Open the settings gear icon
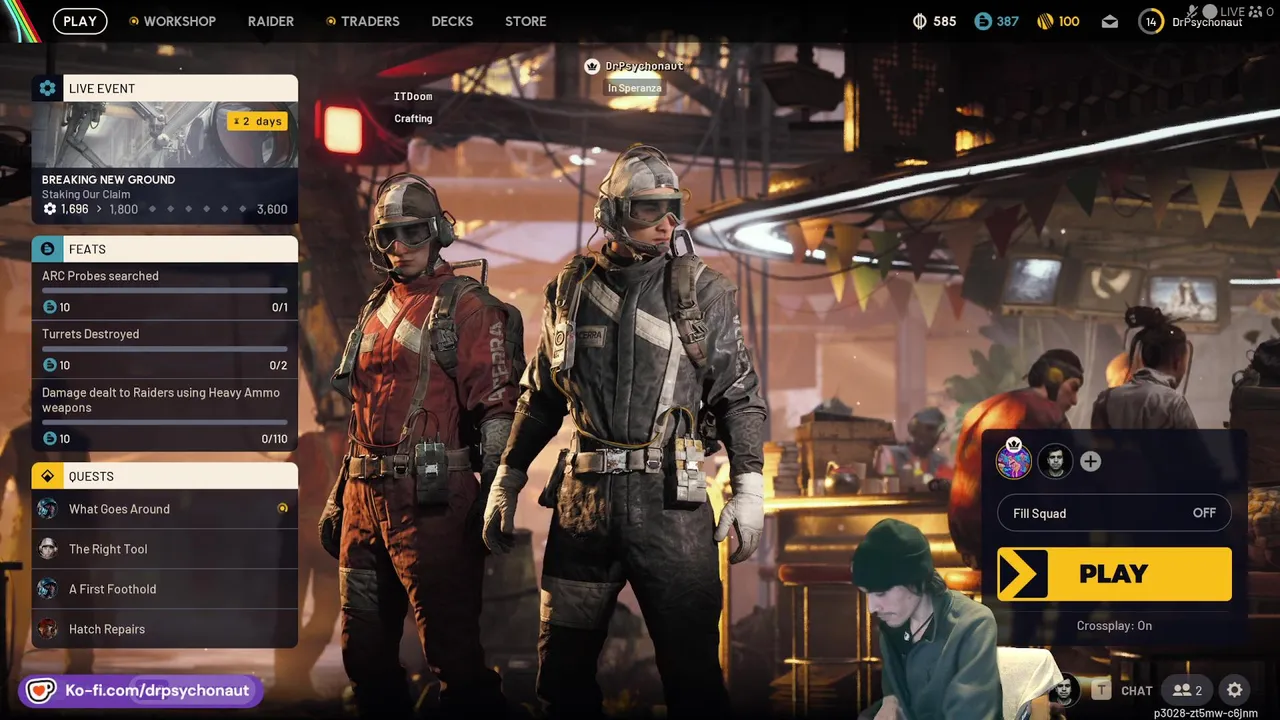This screenshot has width=1280, height=720. click(x=1235, y=690)
